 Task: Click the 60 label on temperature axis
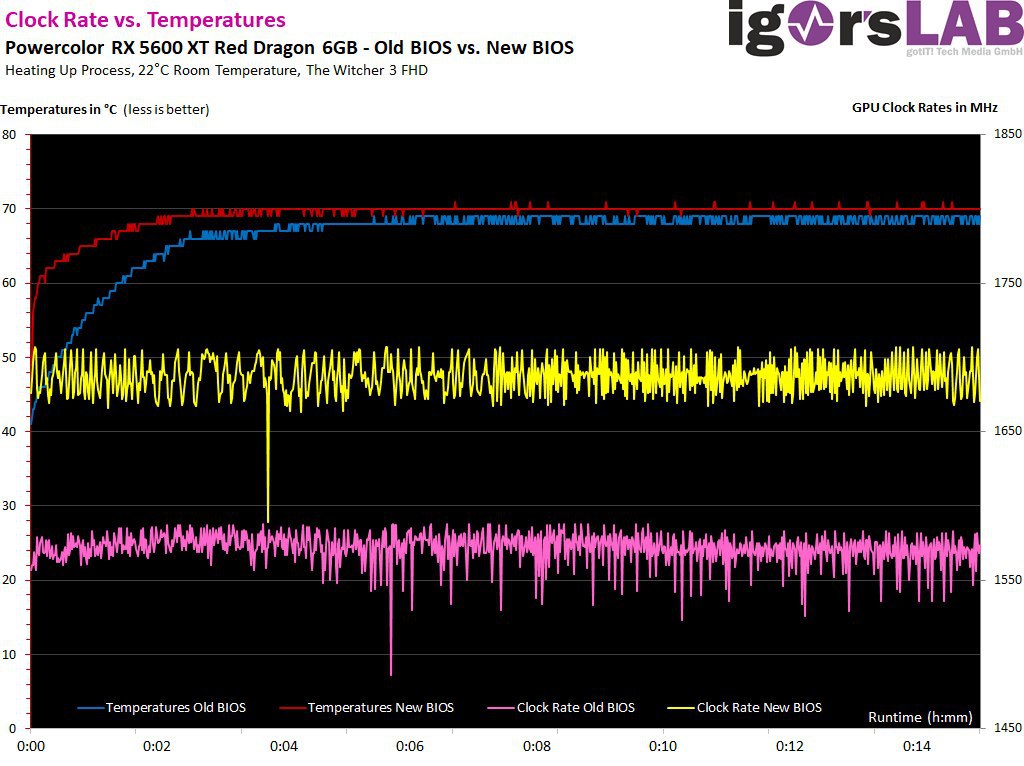(9, 283)
